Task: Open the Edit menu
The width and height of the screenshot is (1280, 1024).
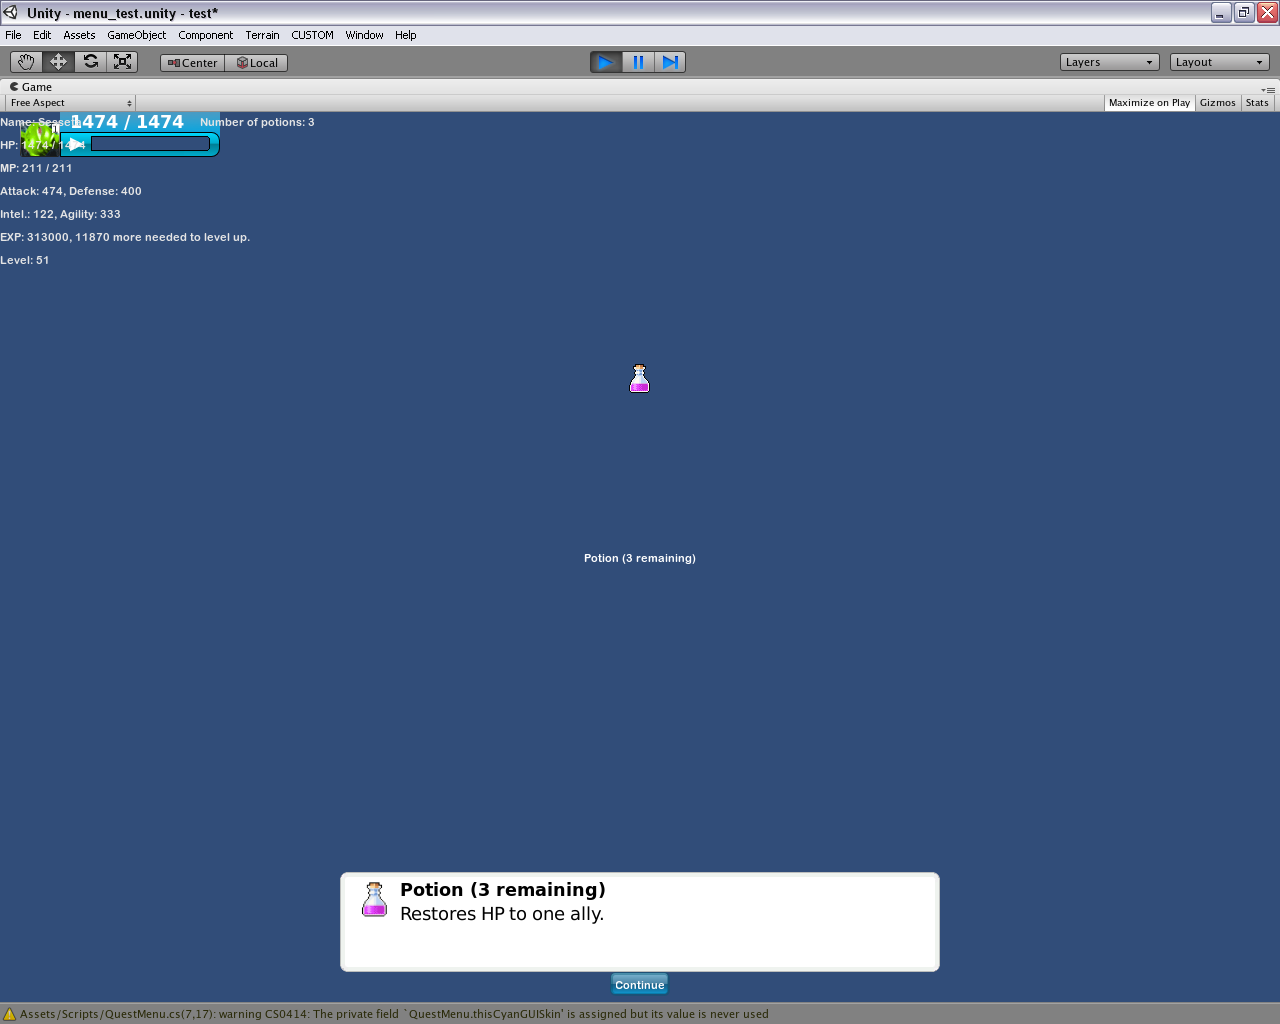Action: click(x=42, y=35)
